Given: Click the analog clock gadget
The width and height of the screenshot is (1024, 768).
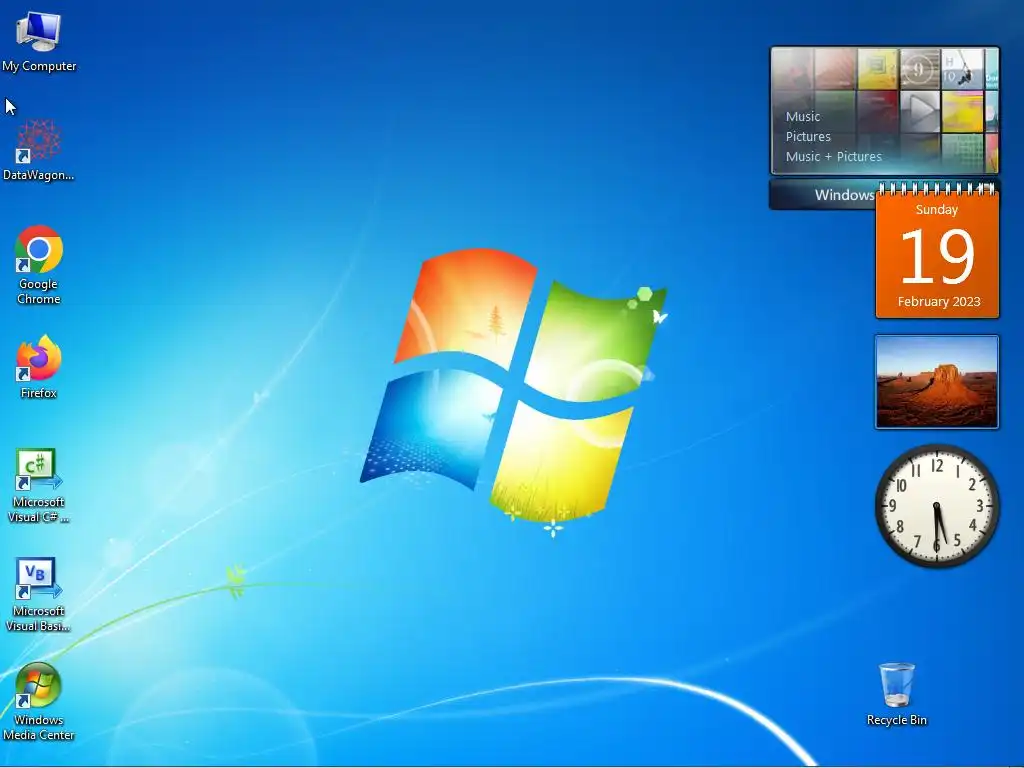Looking at the screenshot, I should pyautogui.click(x=937, y=506).
